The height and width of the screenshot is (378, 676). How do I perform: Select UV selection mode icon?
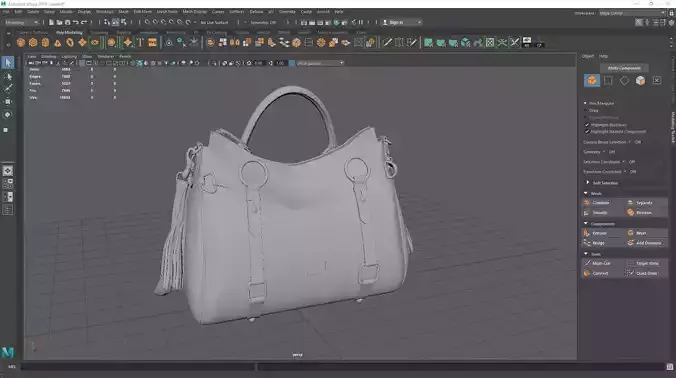tap(657, 81)
